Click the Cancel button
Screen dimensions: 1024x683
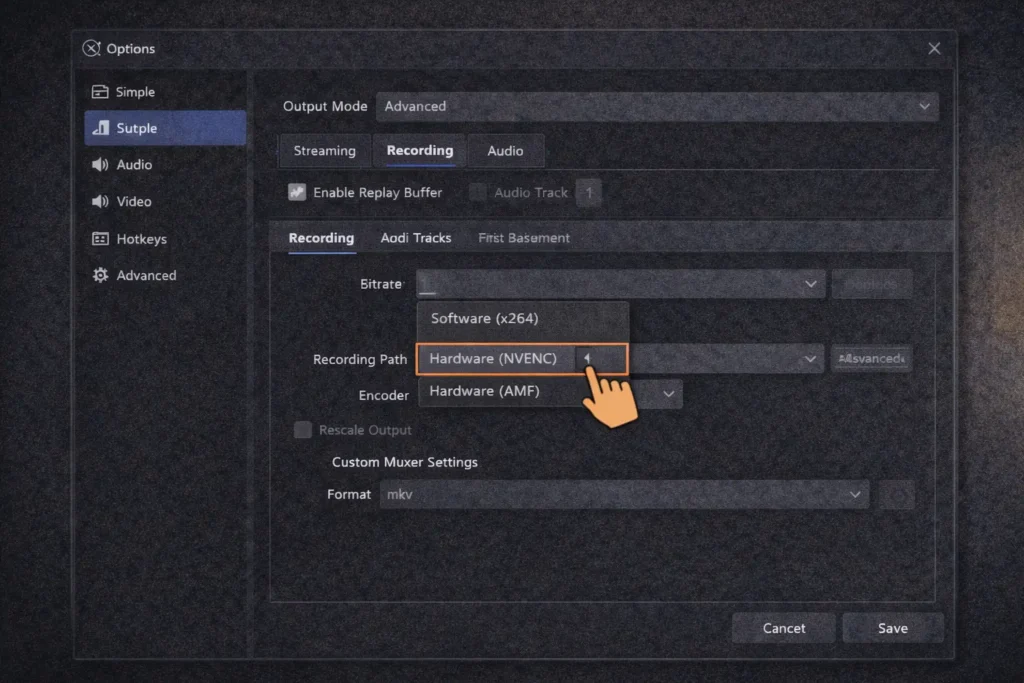click(x=783, y=628)
